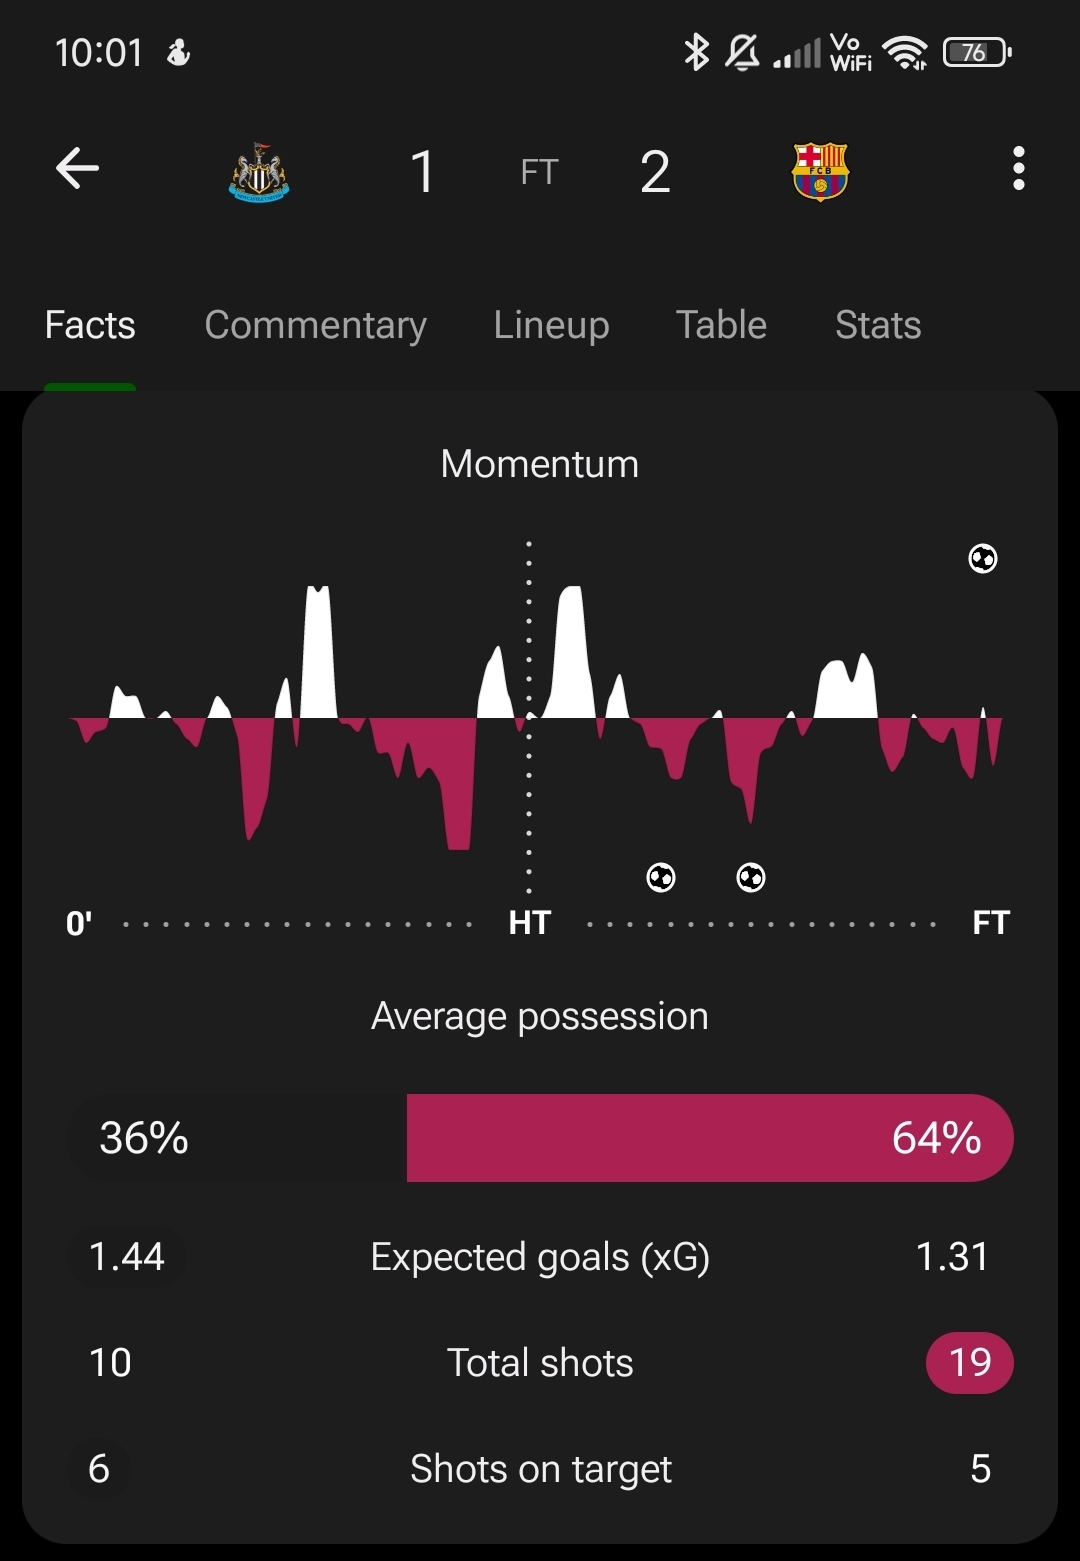Tap the second goal ball icon below momentum
The height and width of the screenshot is (1561, 1080).
pos(751,877)
